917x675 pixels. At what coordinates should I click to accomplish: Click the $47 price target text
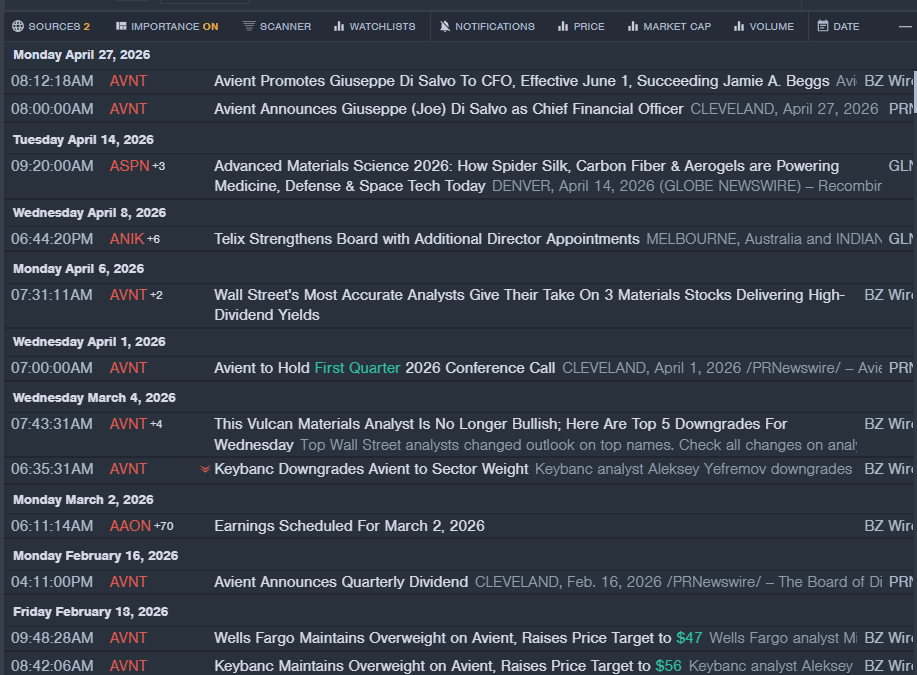pyautogui.click(x=689, y=638)
